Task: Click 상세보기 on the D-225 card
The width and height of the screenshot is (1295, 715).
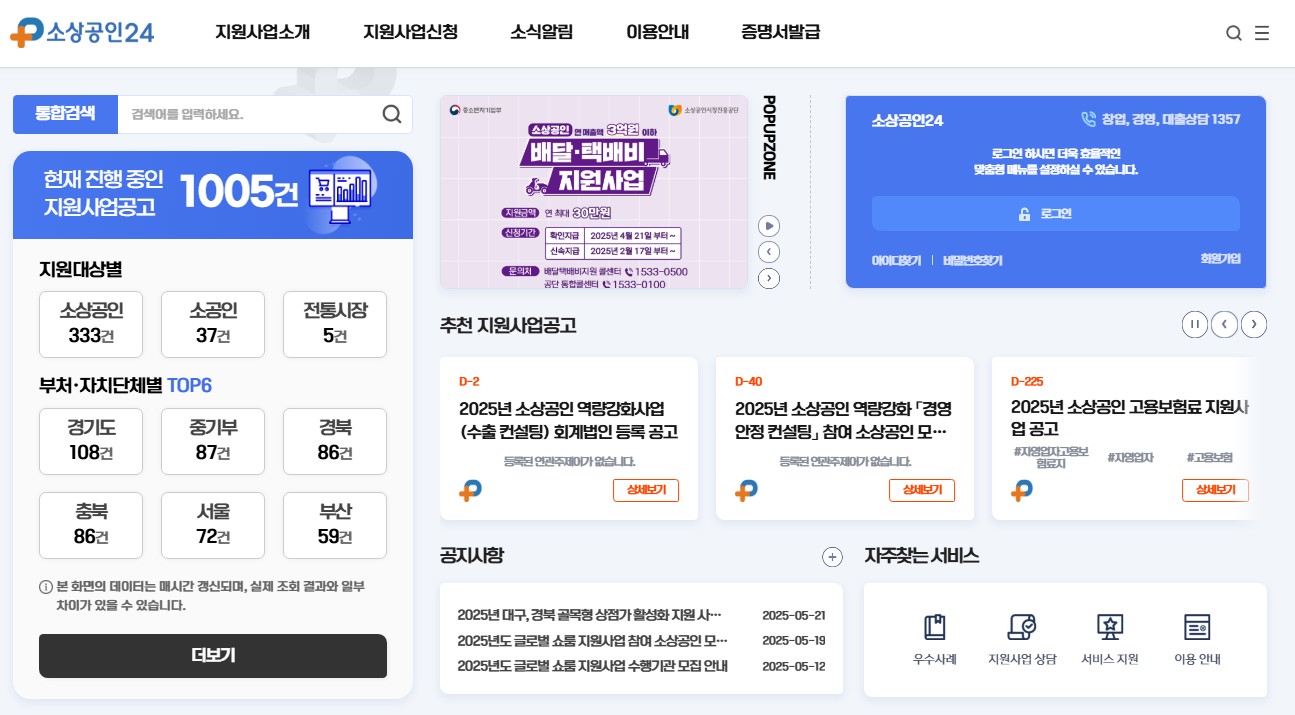Action: (x=1215, y=490)
